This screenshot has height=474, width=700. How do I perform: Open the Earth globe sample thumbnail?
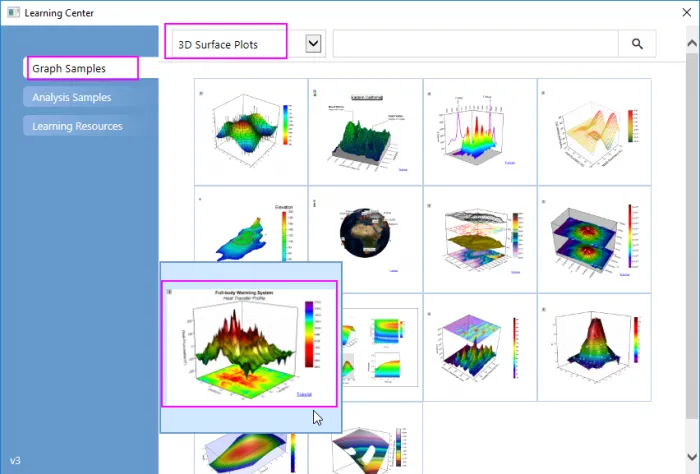tap(365, 239)
